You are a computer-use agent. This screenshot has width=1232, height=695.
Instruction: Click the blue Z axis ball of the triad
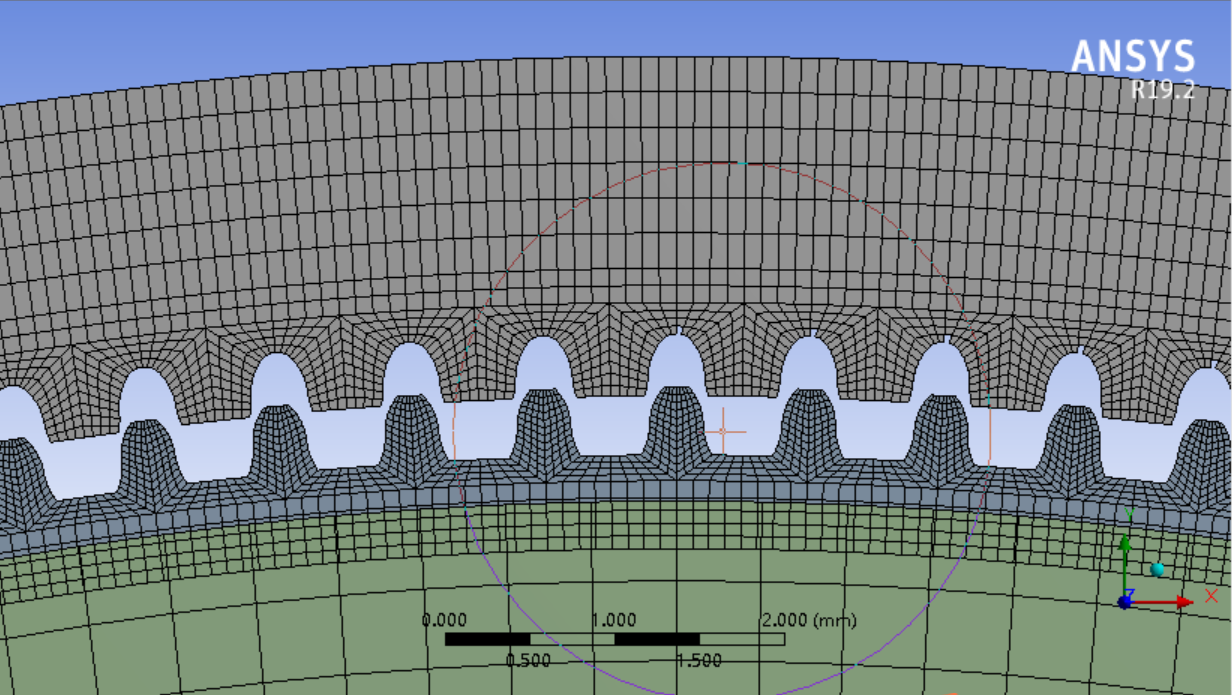(1125, 602)
